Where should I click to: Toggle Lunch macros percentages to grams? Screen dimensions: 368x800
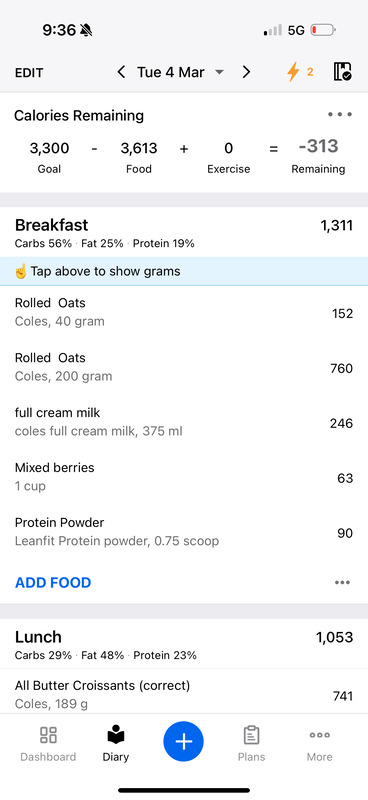(x=106, y=655)
